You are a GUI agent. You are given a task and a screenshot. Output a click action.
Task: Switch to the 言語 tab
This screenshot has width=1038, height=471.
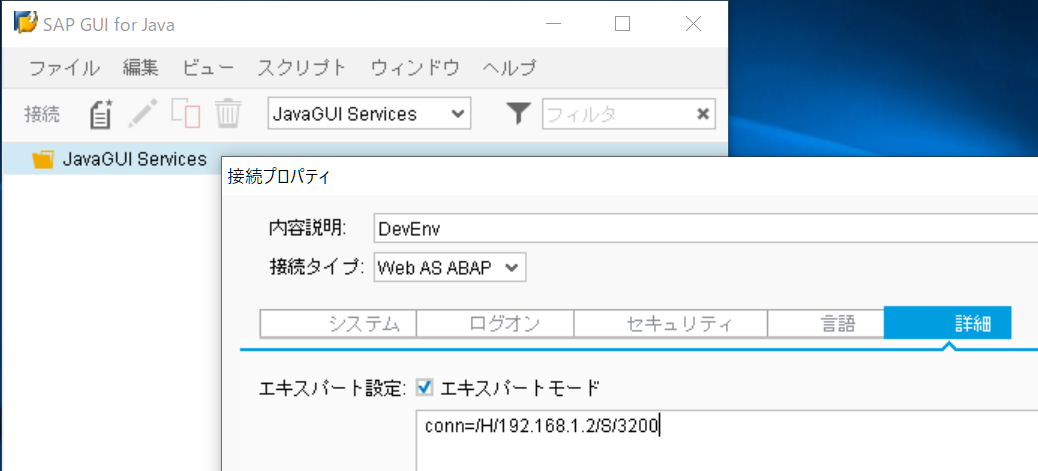click(x=826, y=324)
